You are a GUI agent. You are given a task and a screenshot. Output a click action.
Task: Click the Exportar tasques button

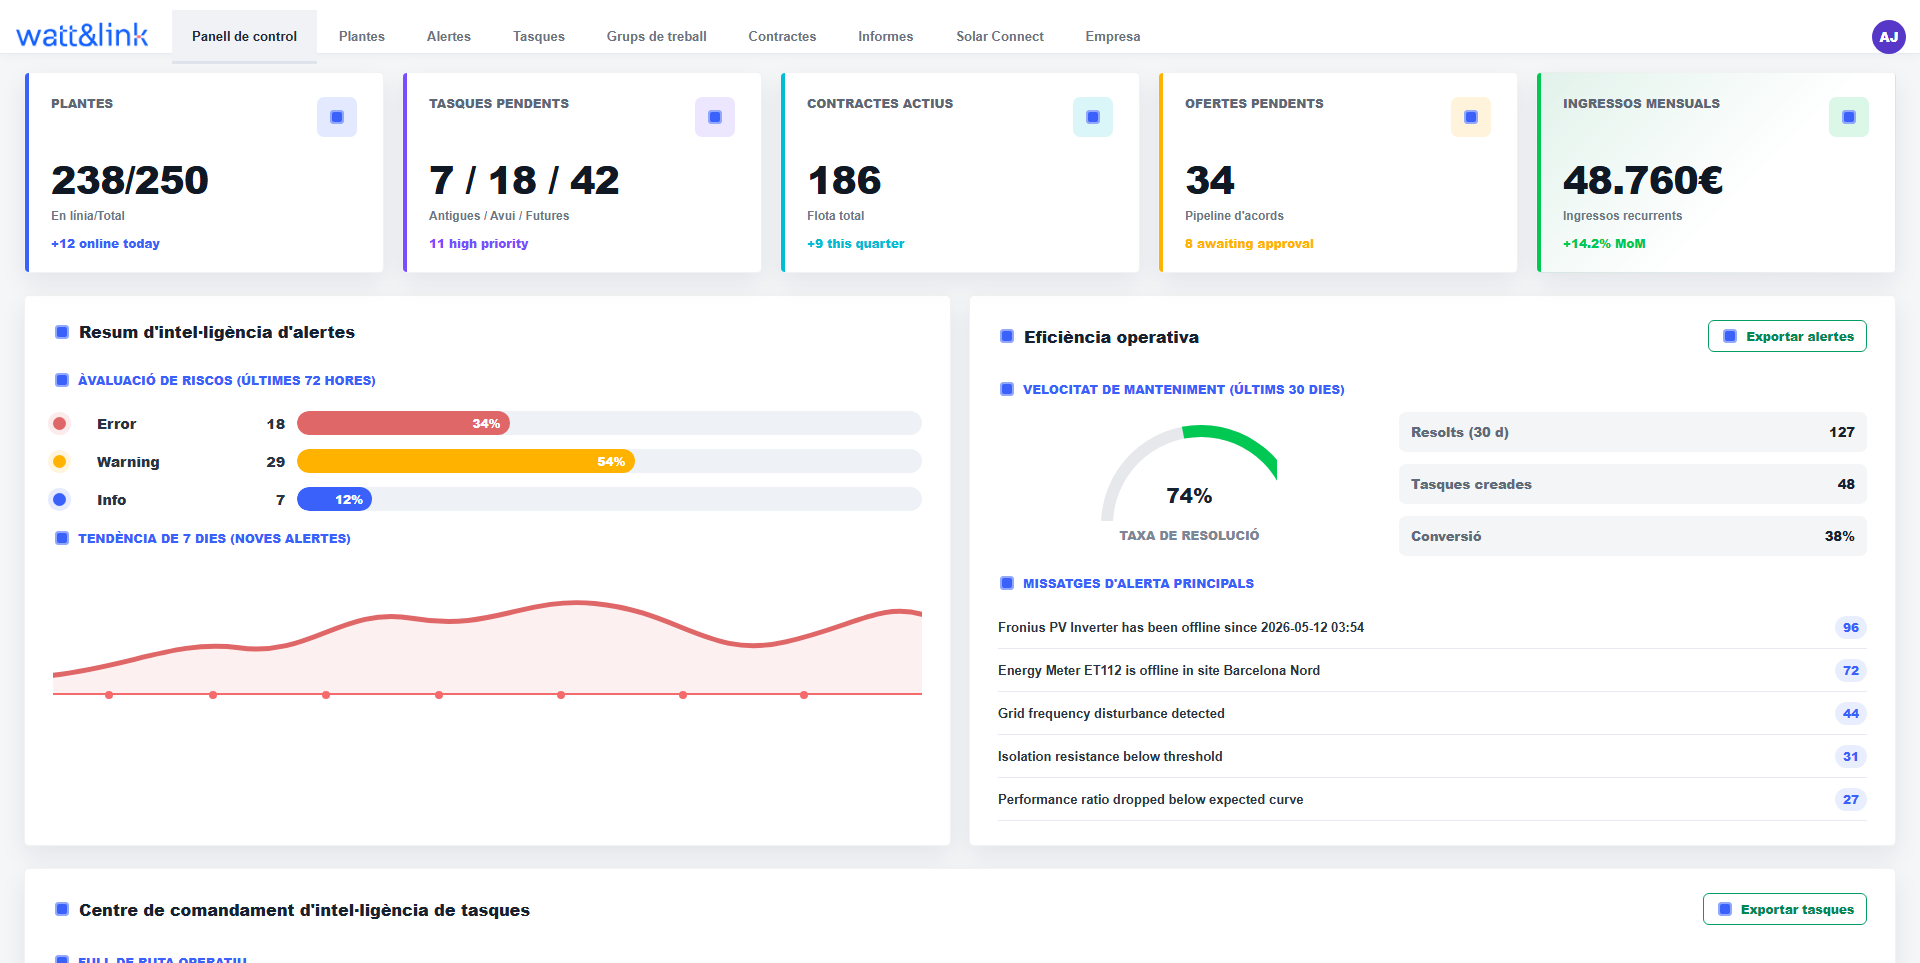point(1785,909)
